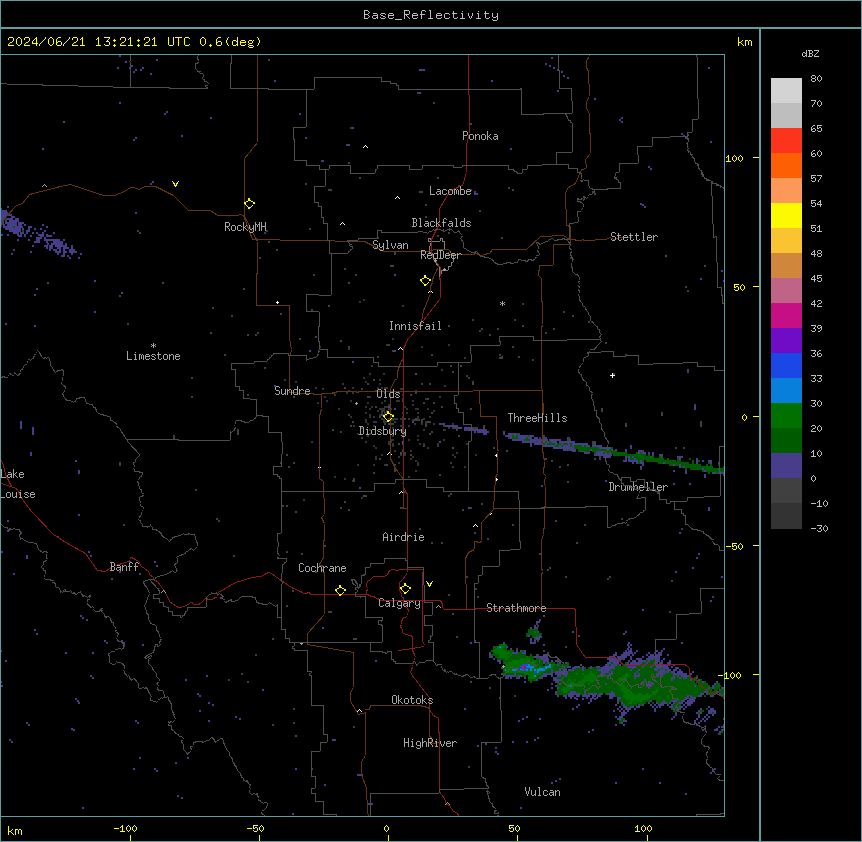This screenshot has height=842, width=862.
Task: Click the RockyMH label
Action: click(245, 227)
